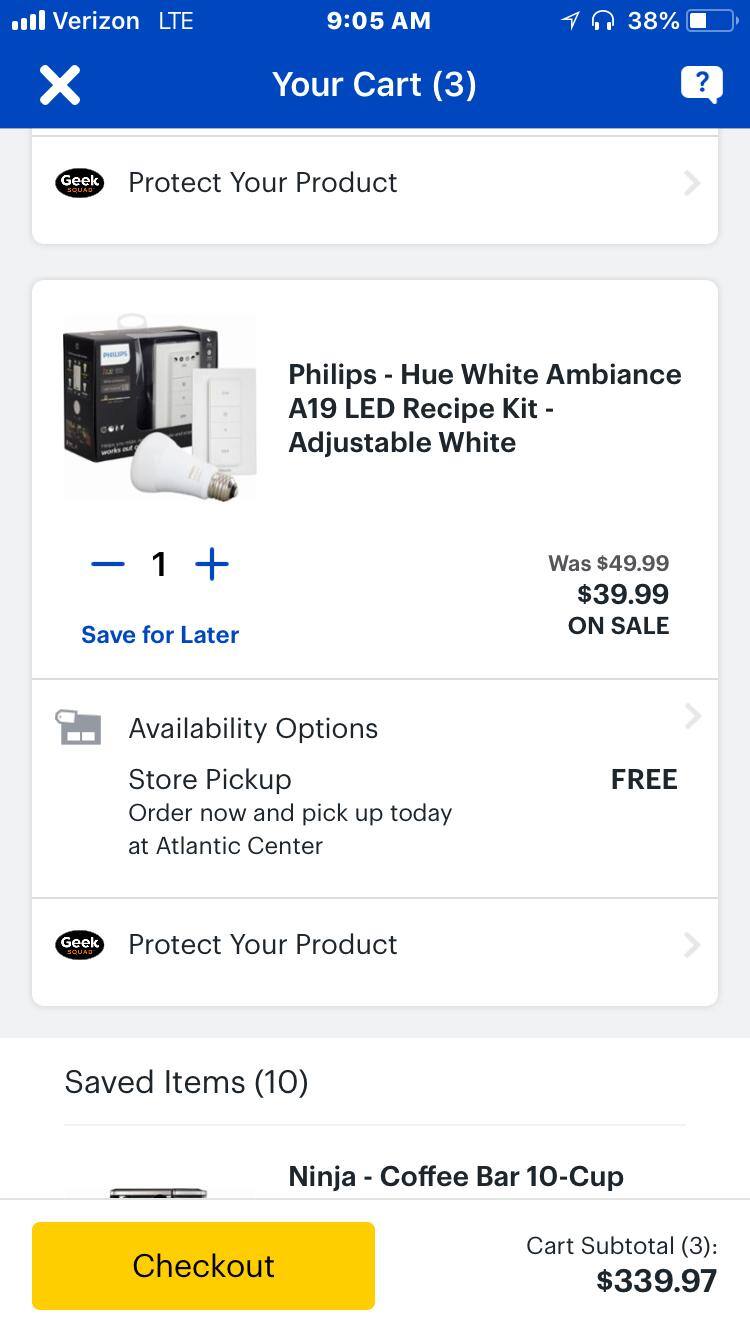
Task: Tap the plus icon to increase quantity
Action: [x=212, y=564]
